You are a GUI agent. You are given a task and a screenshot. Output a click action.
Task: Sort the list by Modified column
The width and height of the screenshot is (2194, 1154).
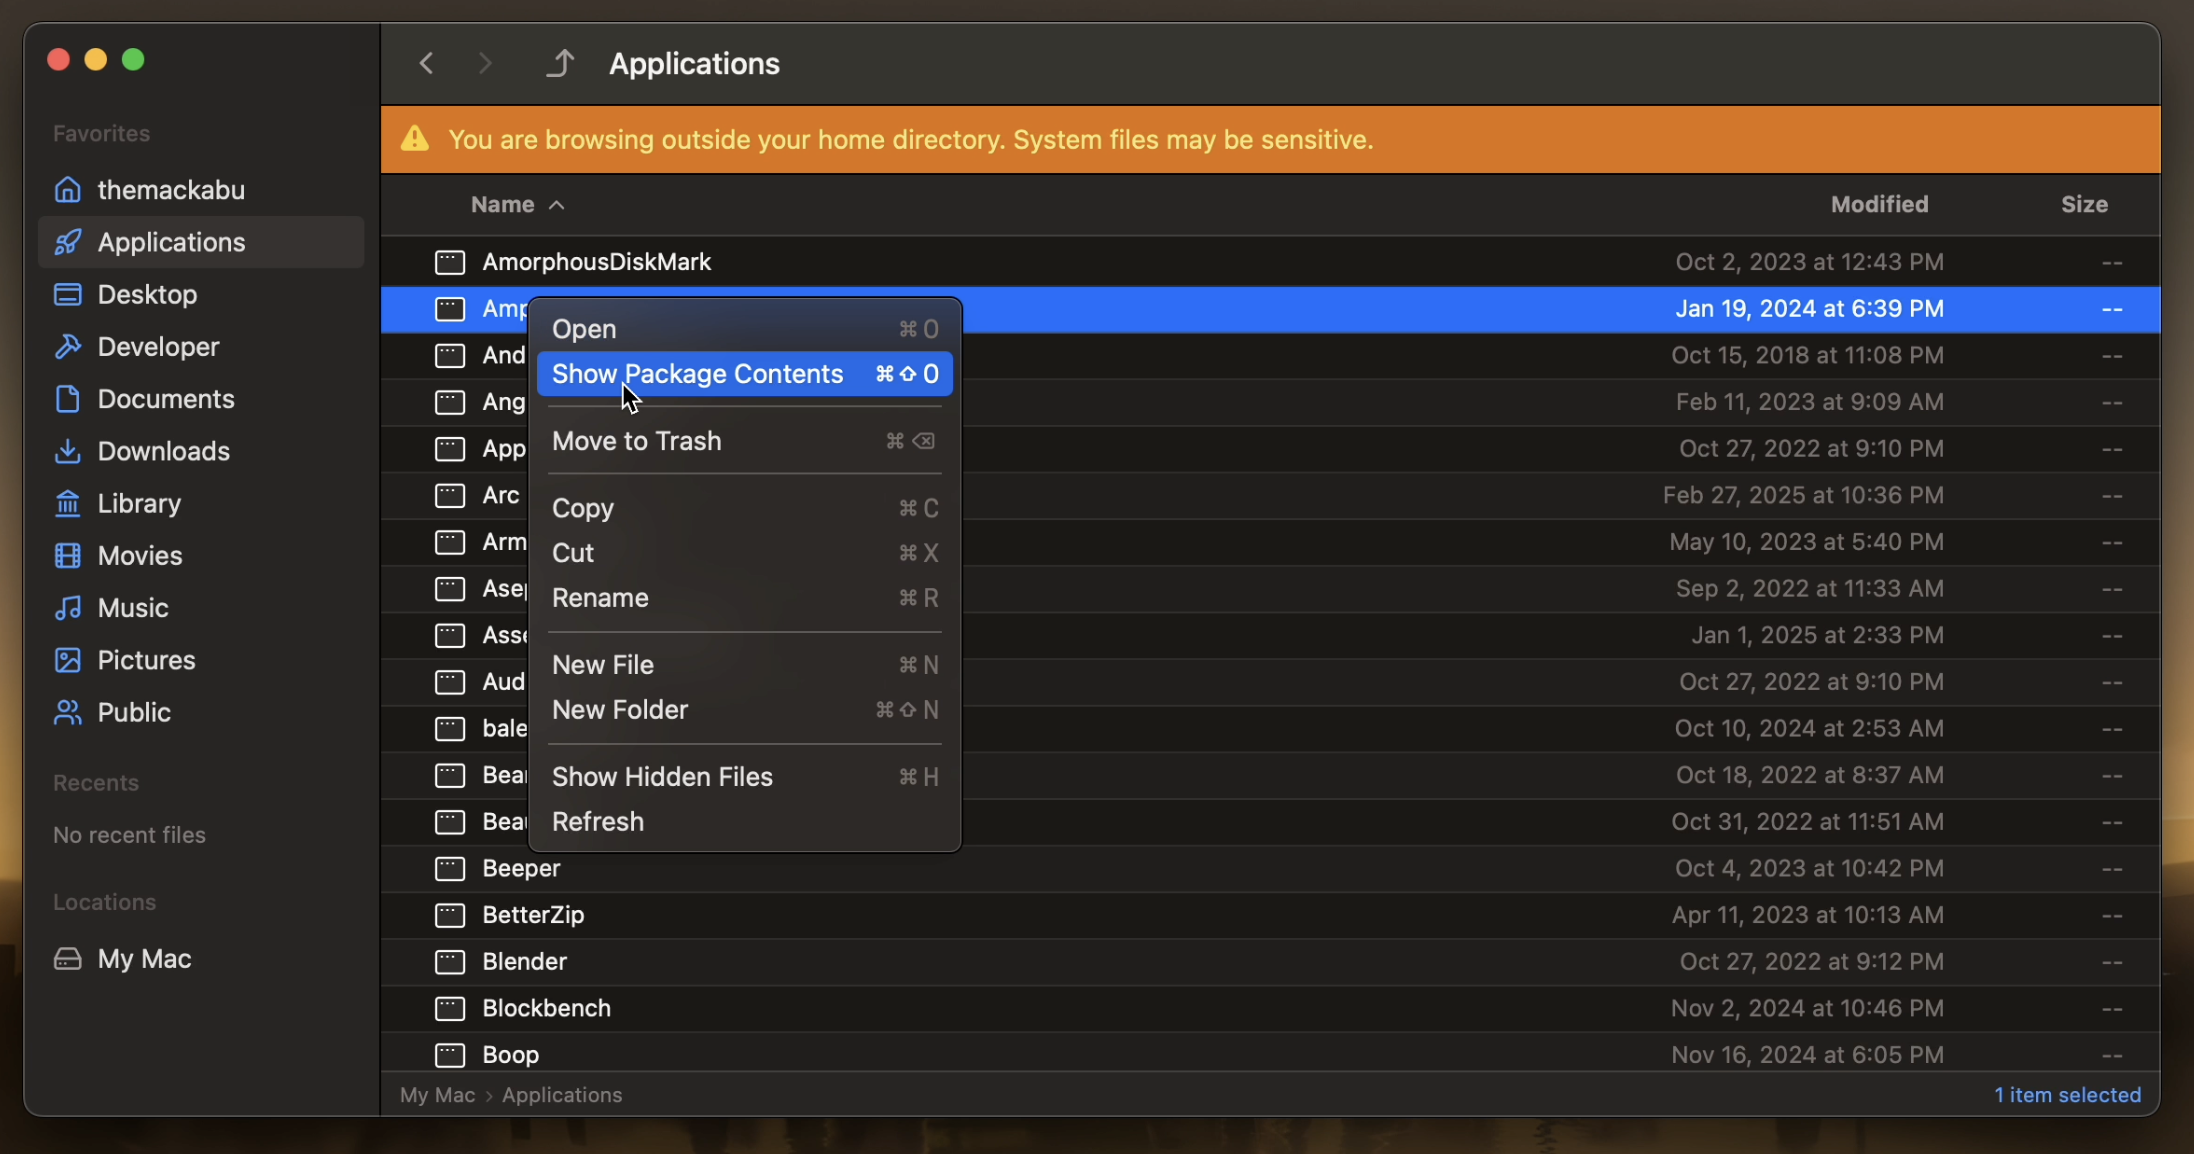click(1879, 204)
